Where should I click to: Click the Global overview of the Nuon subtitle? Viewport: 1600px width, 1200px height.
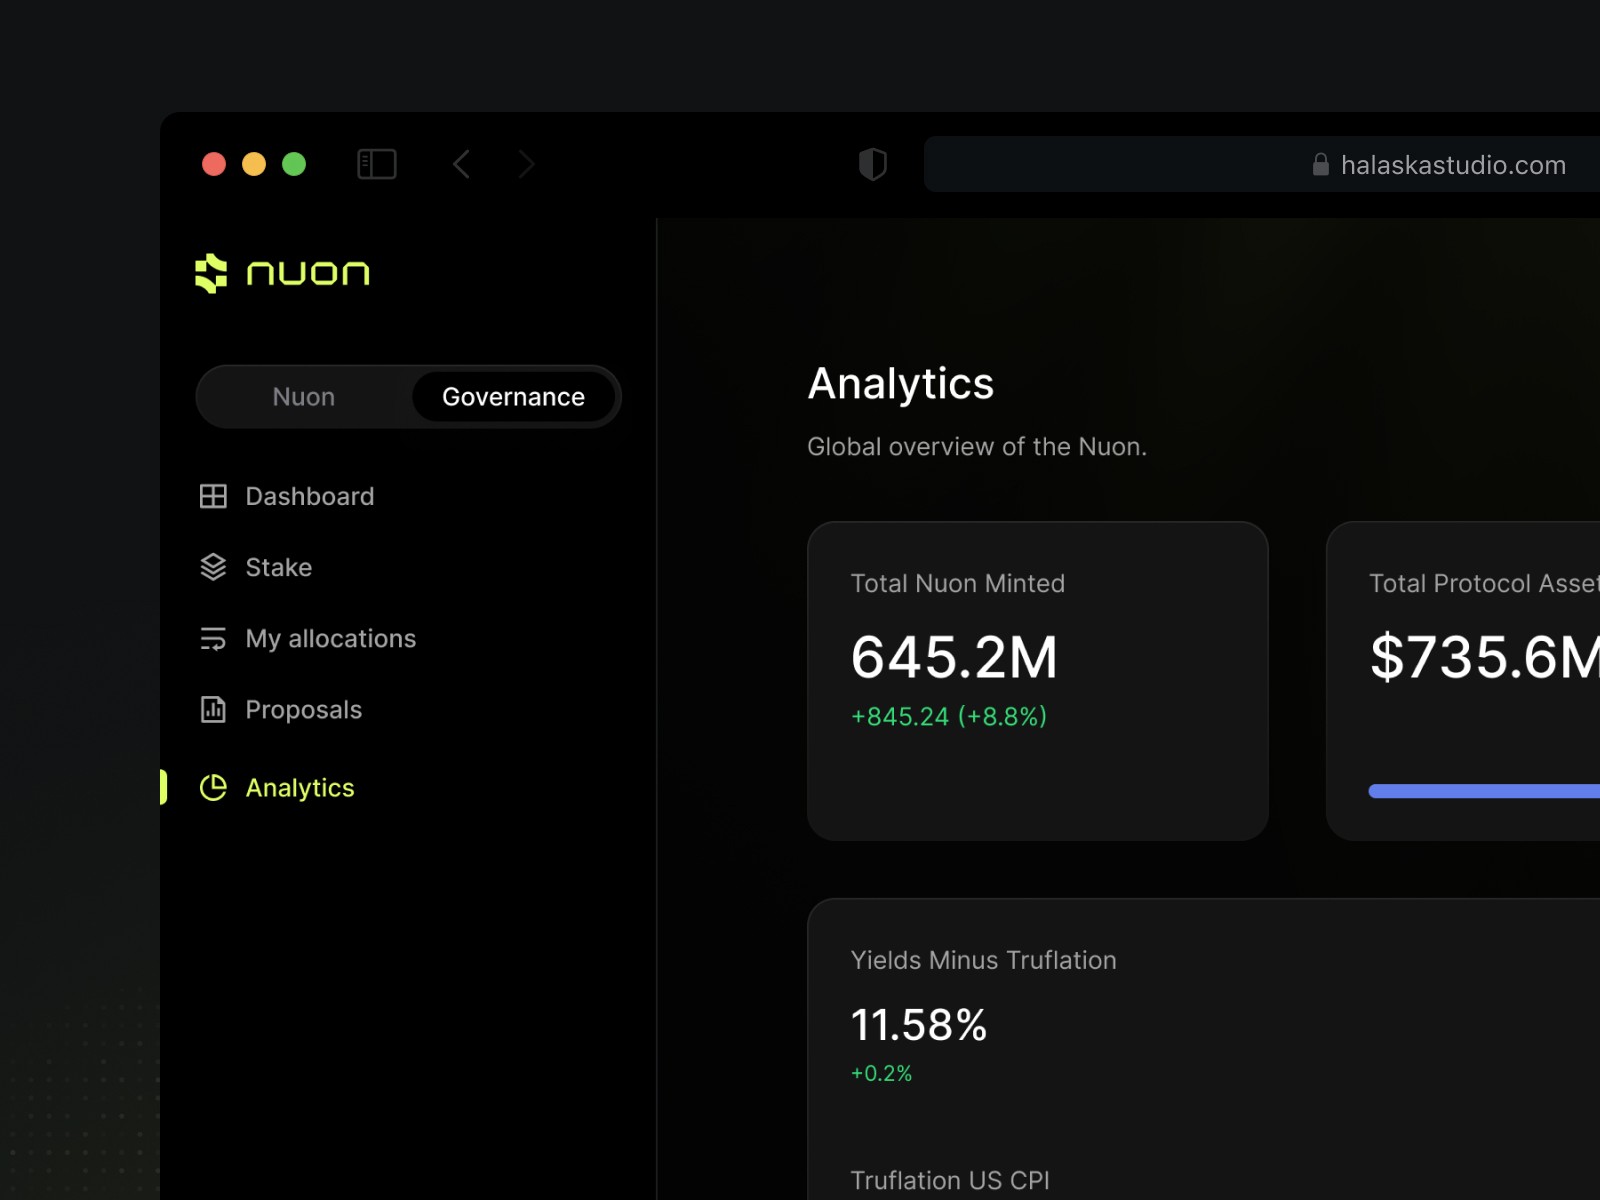click(977, 447)
